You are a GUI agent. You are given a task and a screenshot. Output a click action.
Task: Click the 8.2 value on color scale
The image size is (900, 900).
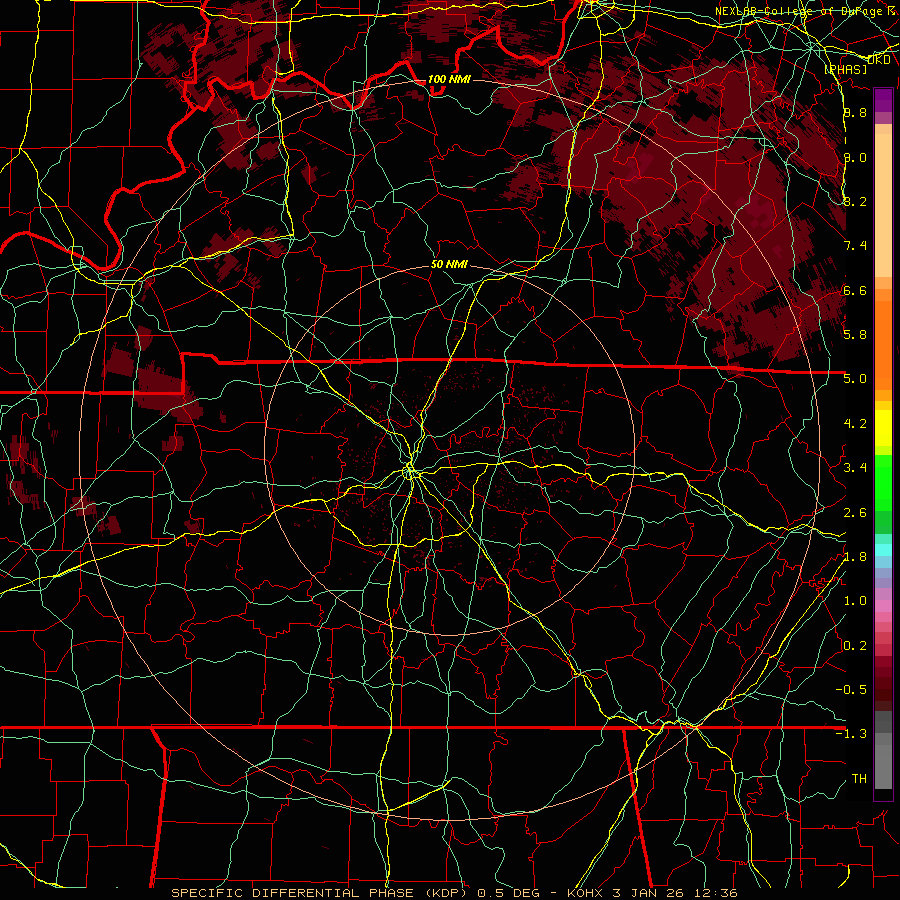coord(855,201)
